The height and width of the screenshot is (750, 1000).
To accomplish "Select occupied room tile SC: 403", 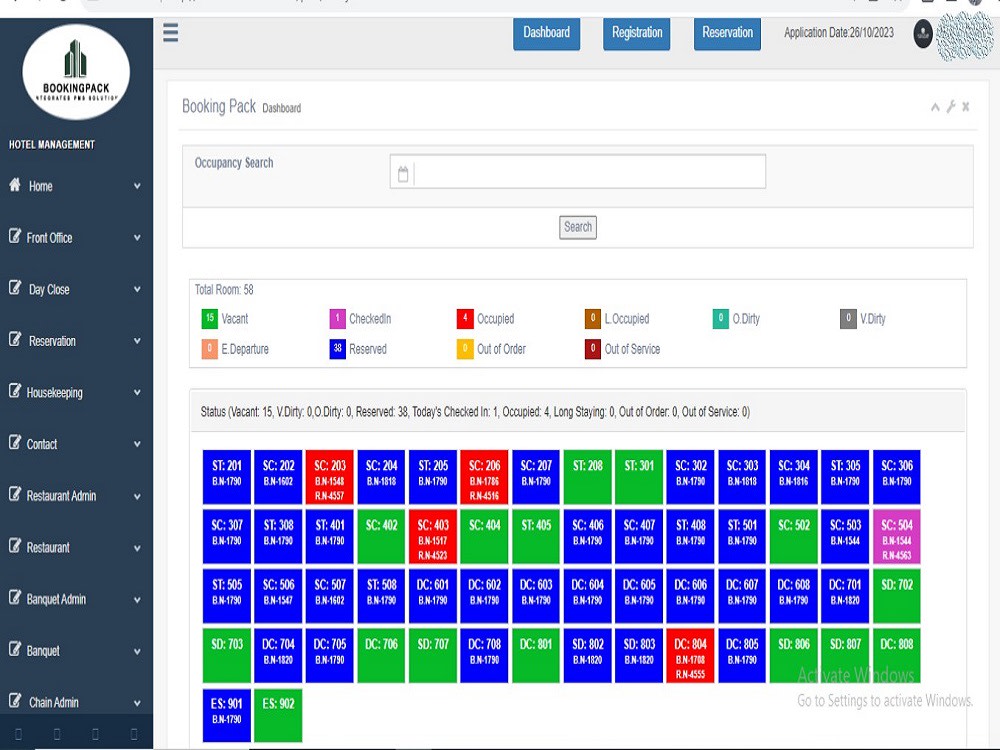I will tap(432, 536).
